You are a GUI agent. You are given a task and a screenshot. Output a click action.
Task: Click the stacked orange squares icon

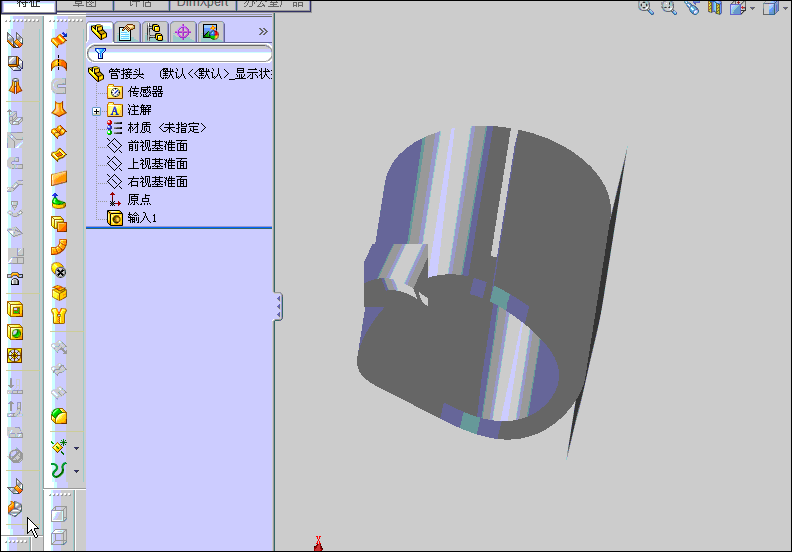(x=59, y=224)
